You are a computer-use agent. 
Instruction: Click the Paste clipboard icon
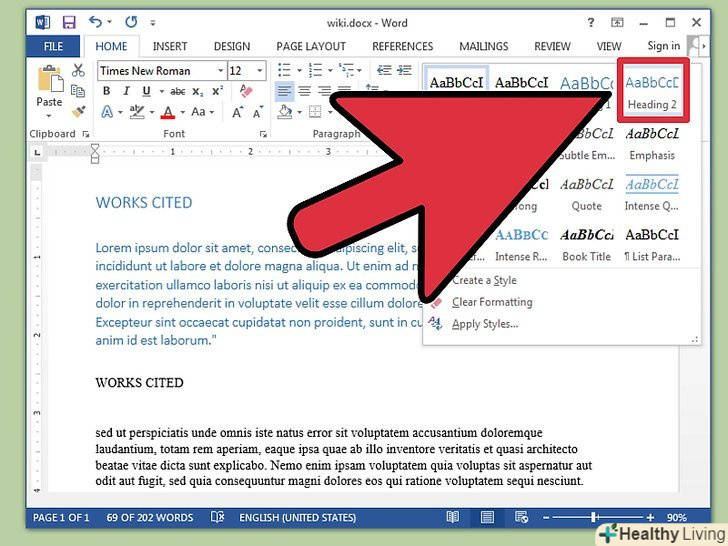pyautogui.click(x=50, y=79)
